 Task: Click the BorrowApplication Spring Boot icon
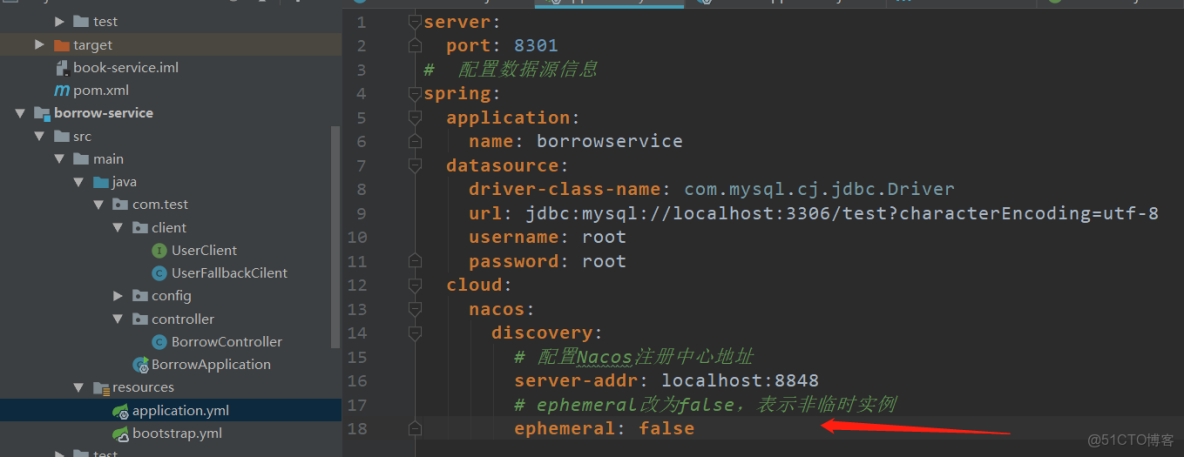click(x=140, y=365)
